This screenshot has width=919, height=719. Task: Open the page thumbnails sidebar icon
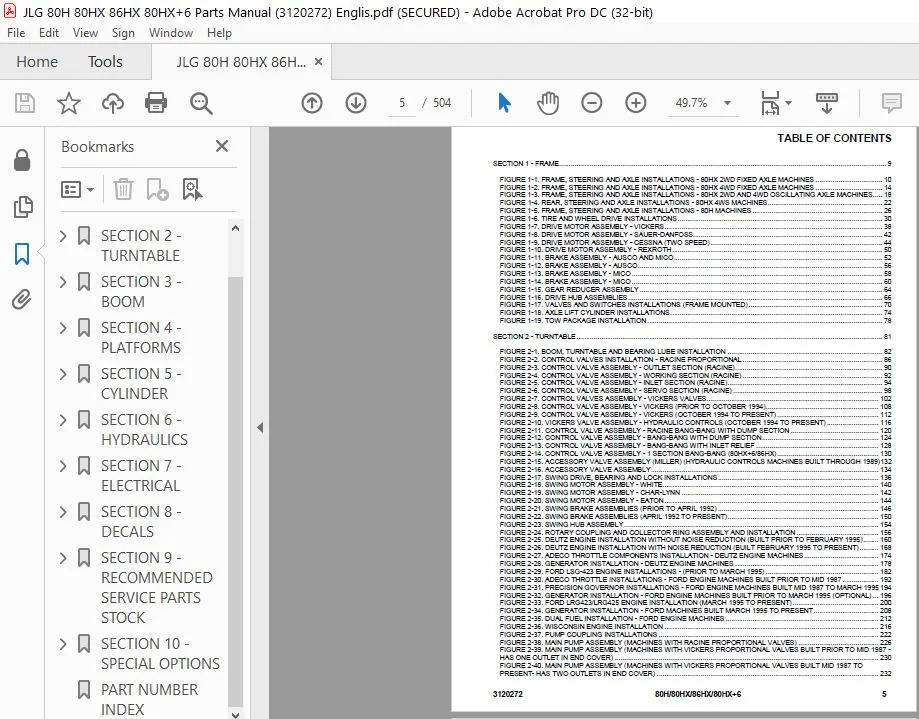coord(22,207)
